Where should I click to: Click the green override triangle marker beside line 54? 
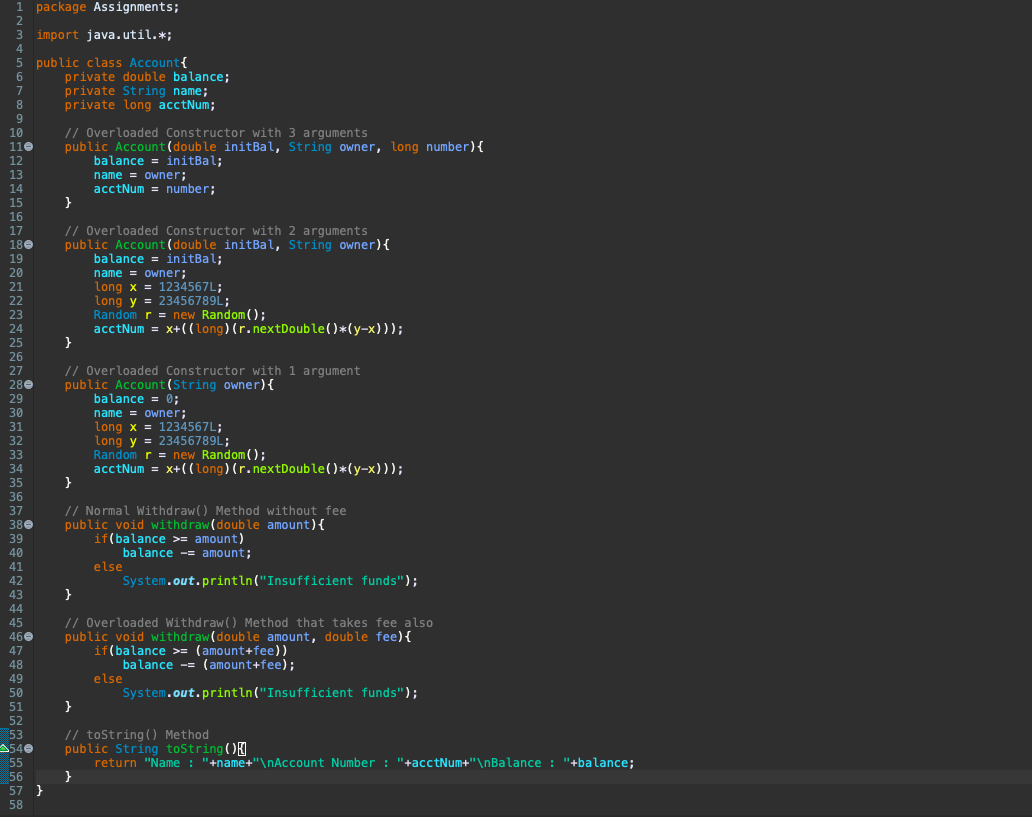click(5, 749)
